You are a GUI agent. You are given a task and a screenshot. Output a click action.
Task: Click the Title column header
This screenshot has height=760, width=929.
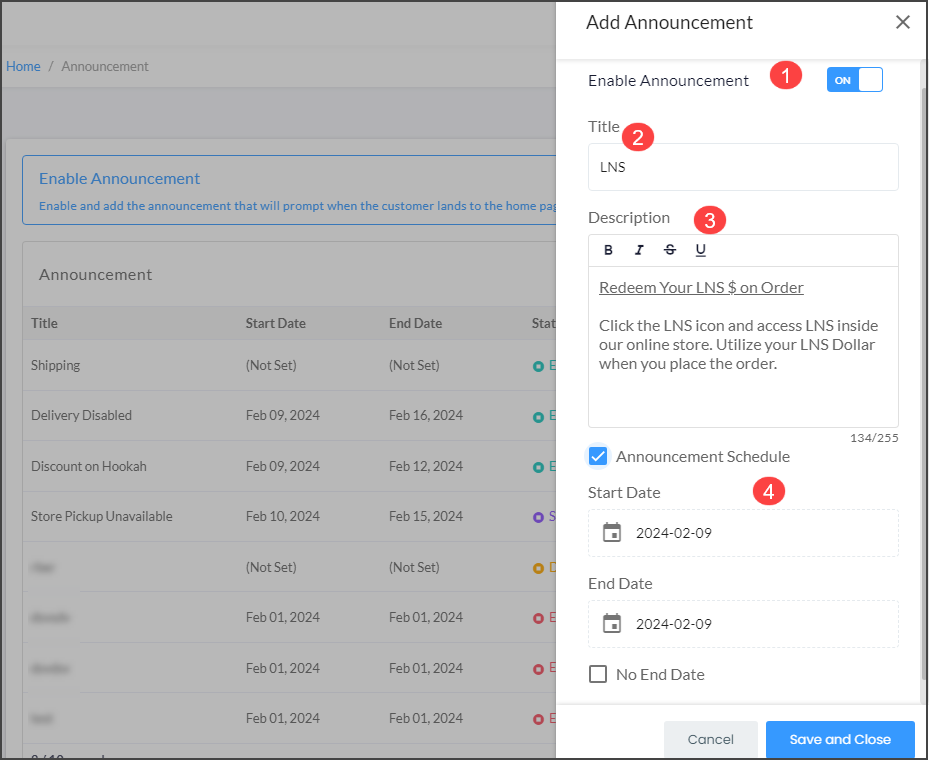(44, 323)
